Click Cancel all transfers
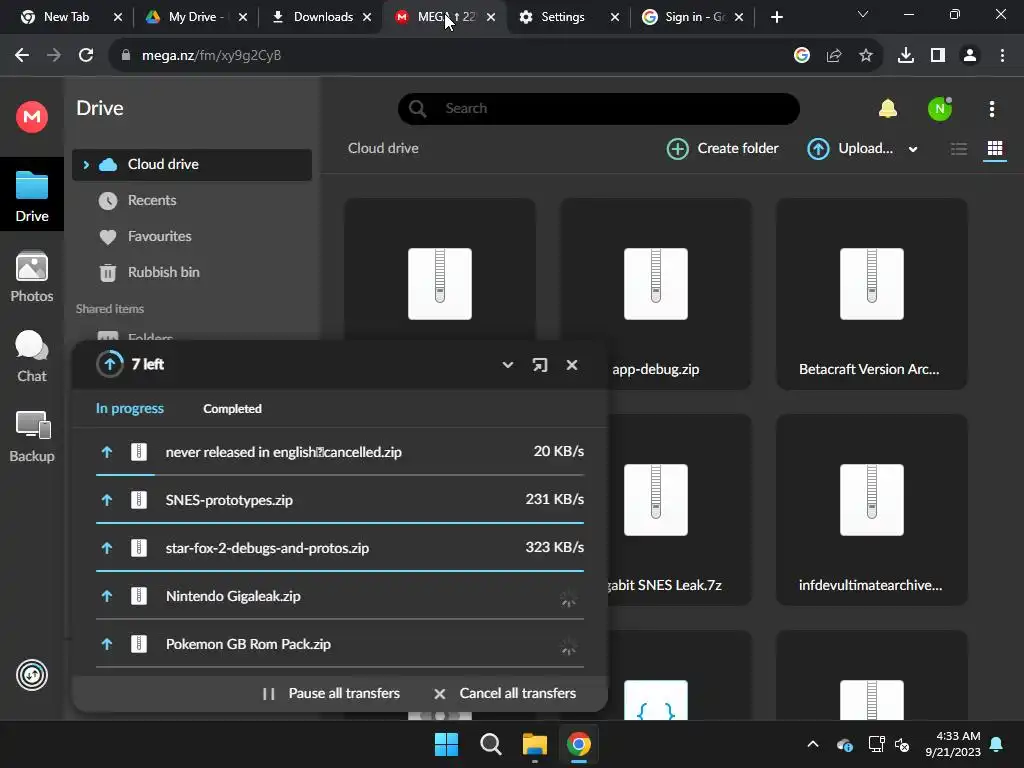This screenshot has height=768, width=1024. [x=505, y=694]
